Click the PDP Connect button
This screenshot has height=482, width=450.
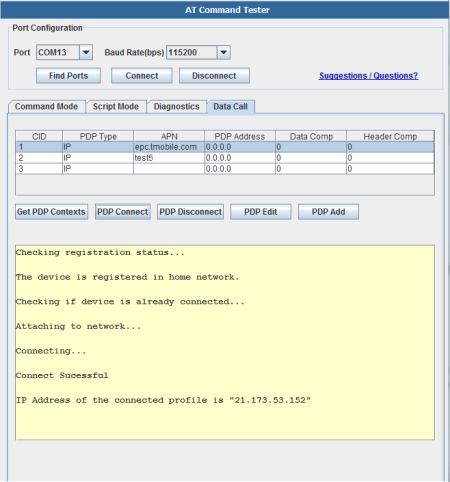click(123, 212)
